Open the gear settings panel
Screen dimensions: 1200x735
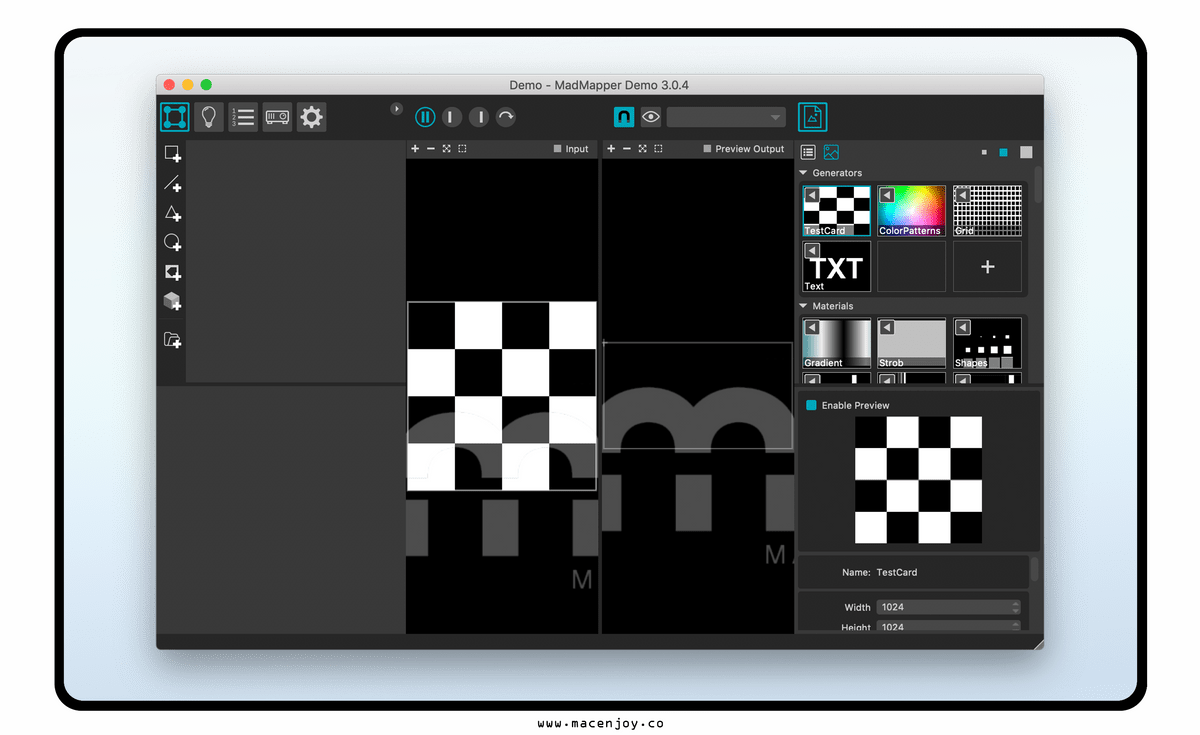pyautogui.click(x=312, y=117)
